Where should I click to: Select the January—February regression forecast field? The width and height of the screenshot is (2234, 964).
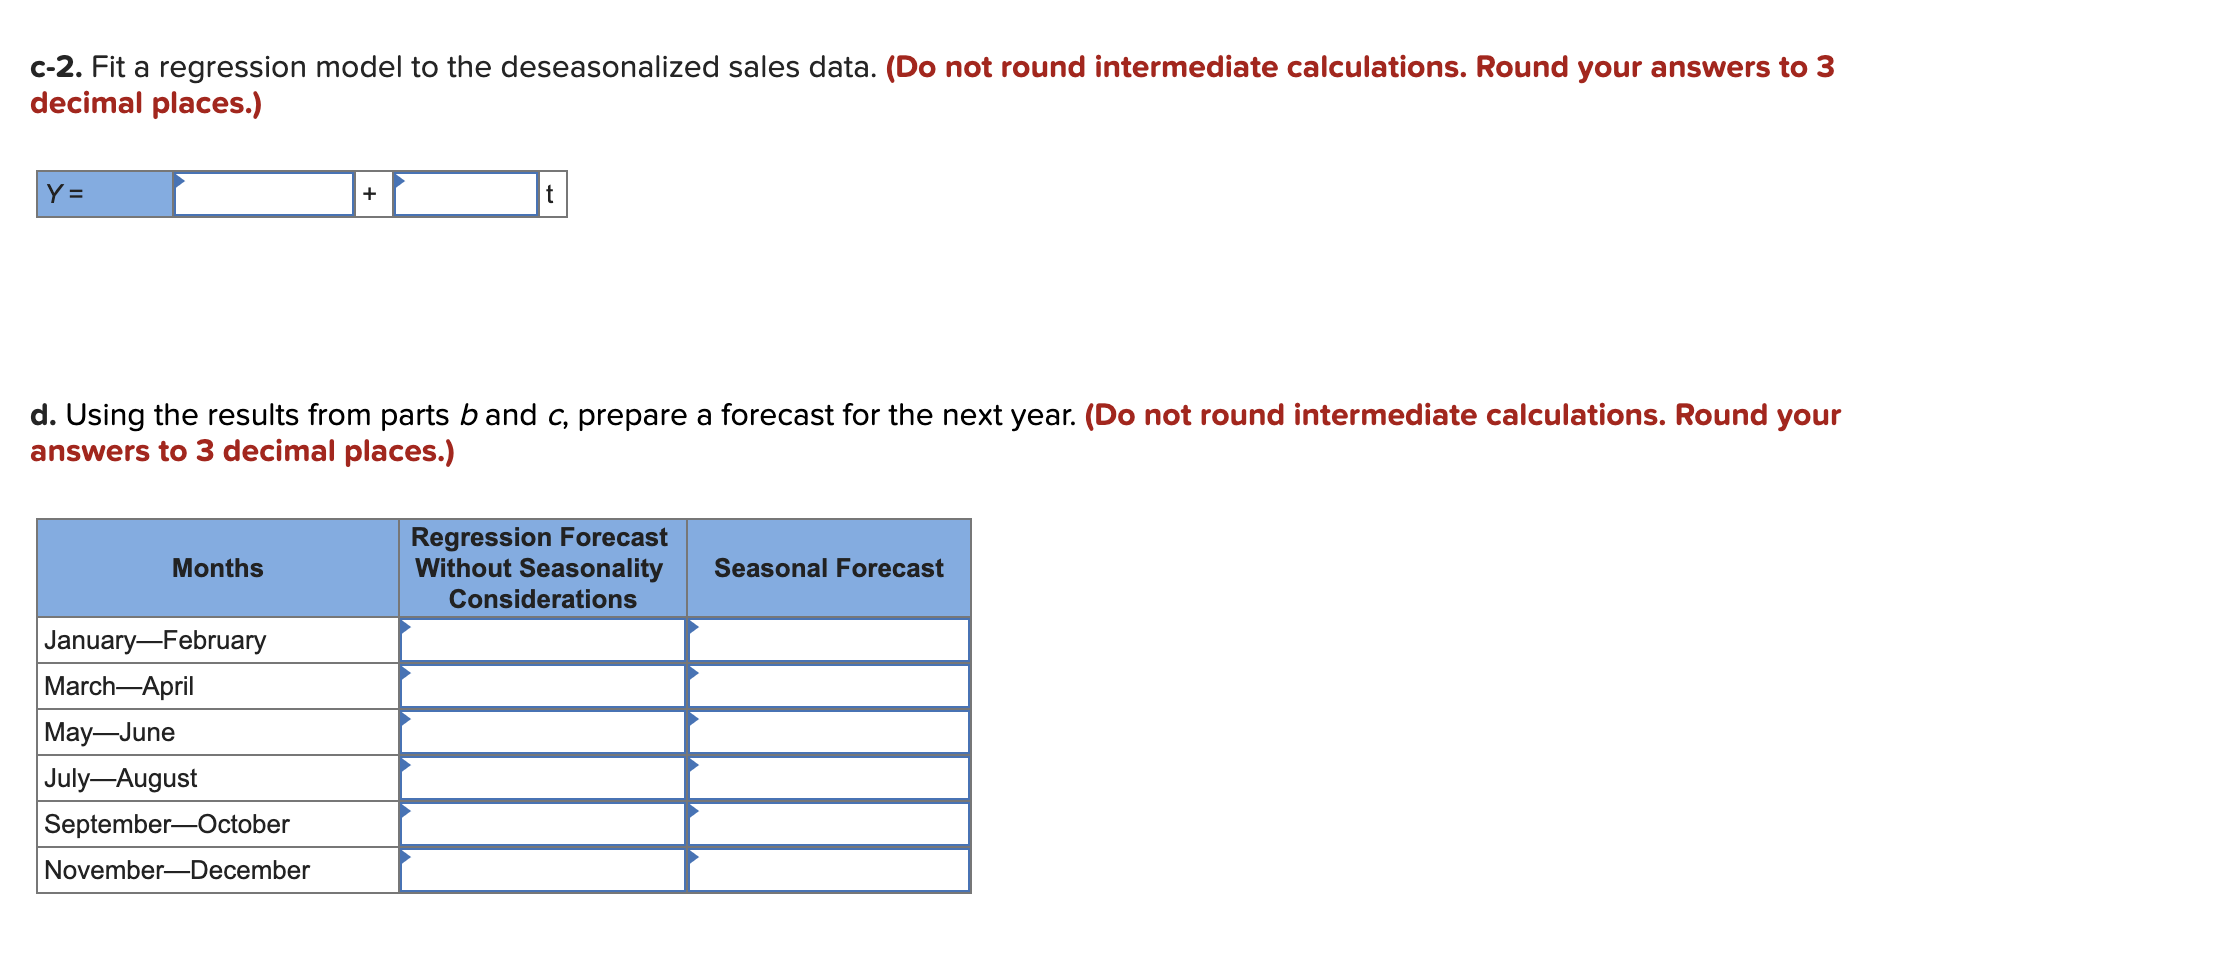pos(543,639)
